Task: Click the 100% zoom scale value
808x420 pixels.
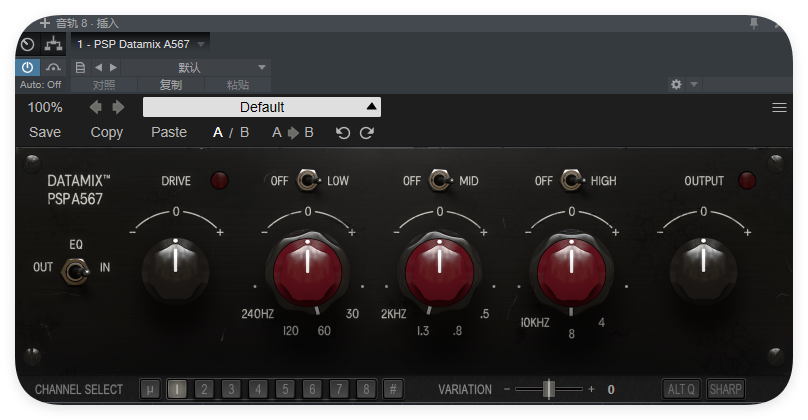Action: (45, 107)
